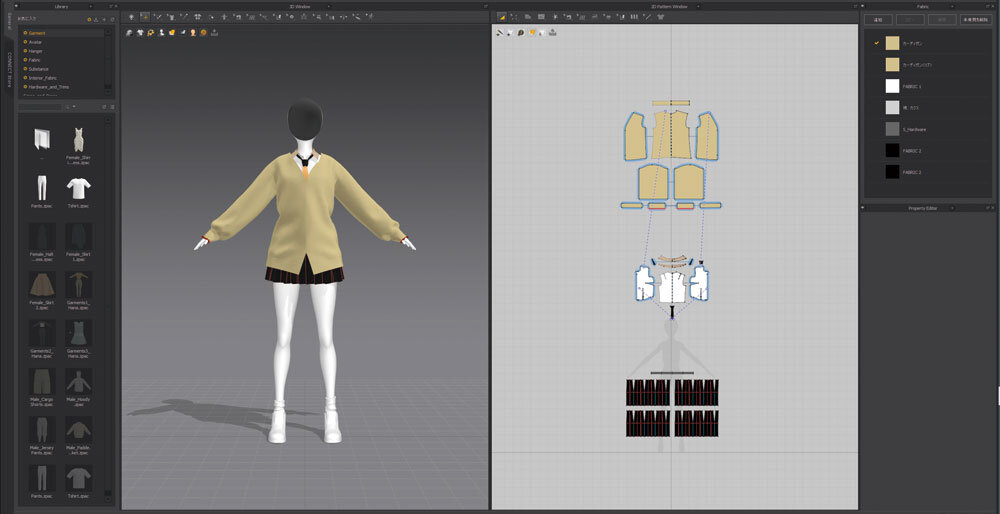This screenshot has height=514, width=1000.
Task: Select the highlighted edit pattern tool in 2D toolbar
Action: 502,18
